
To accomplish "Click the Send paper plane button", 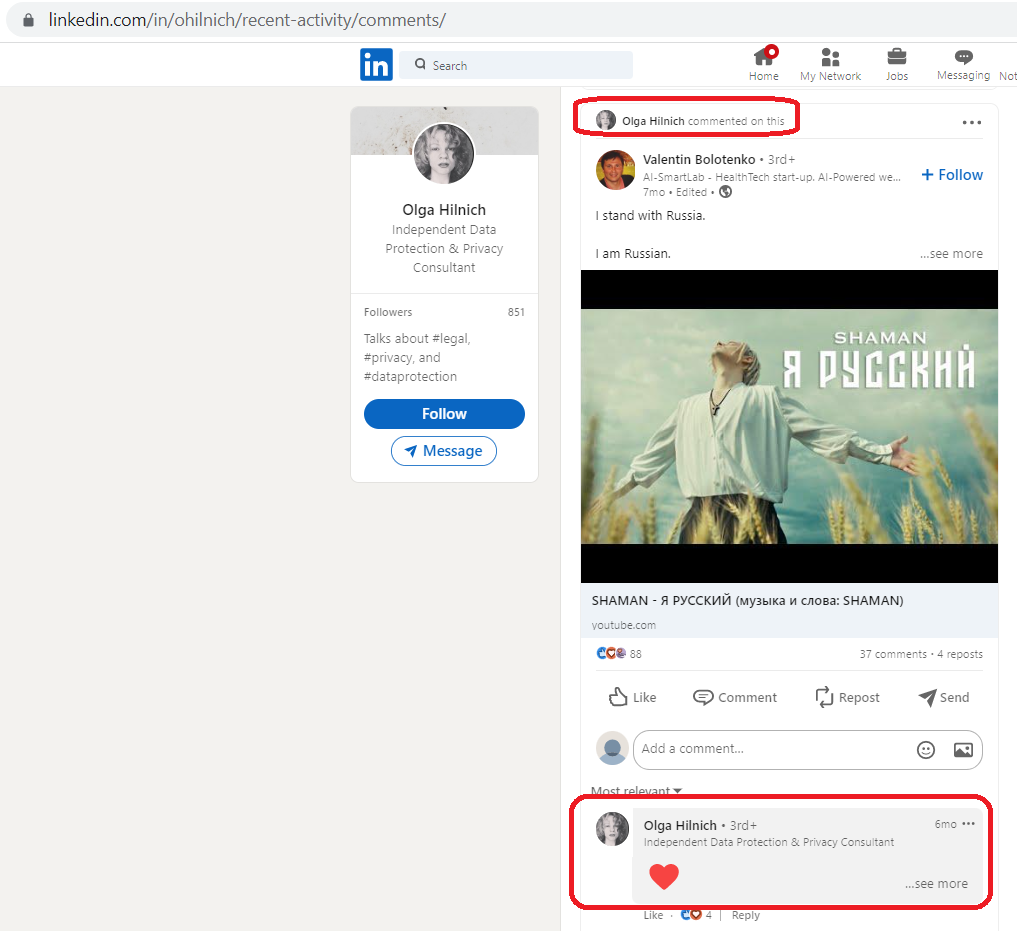I will 944,697.
